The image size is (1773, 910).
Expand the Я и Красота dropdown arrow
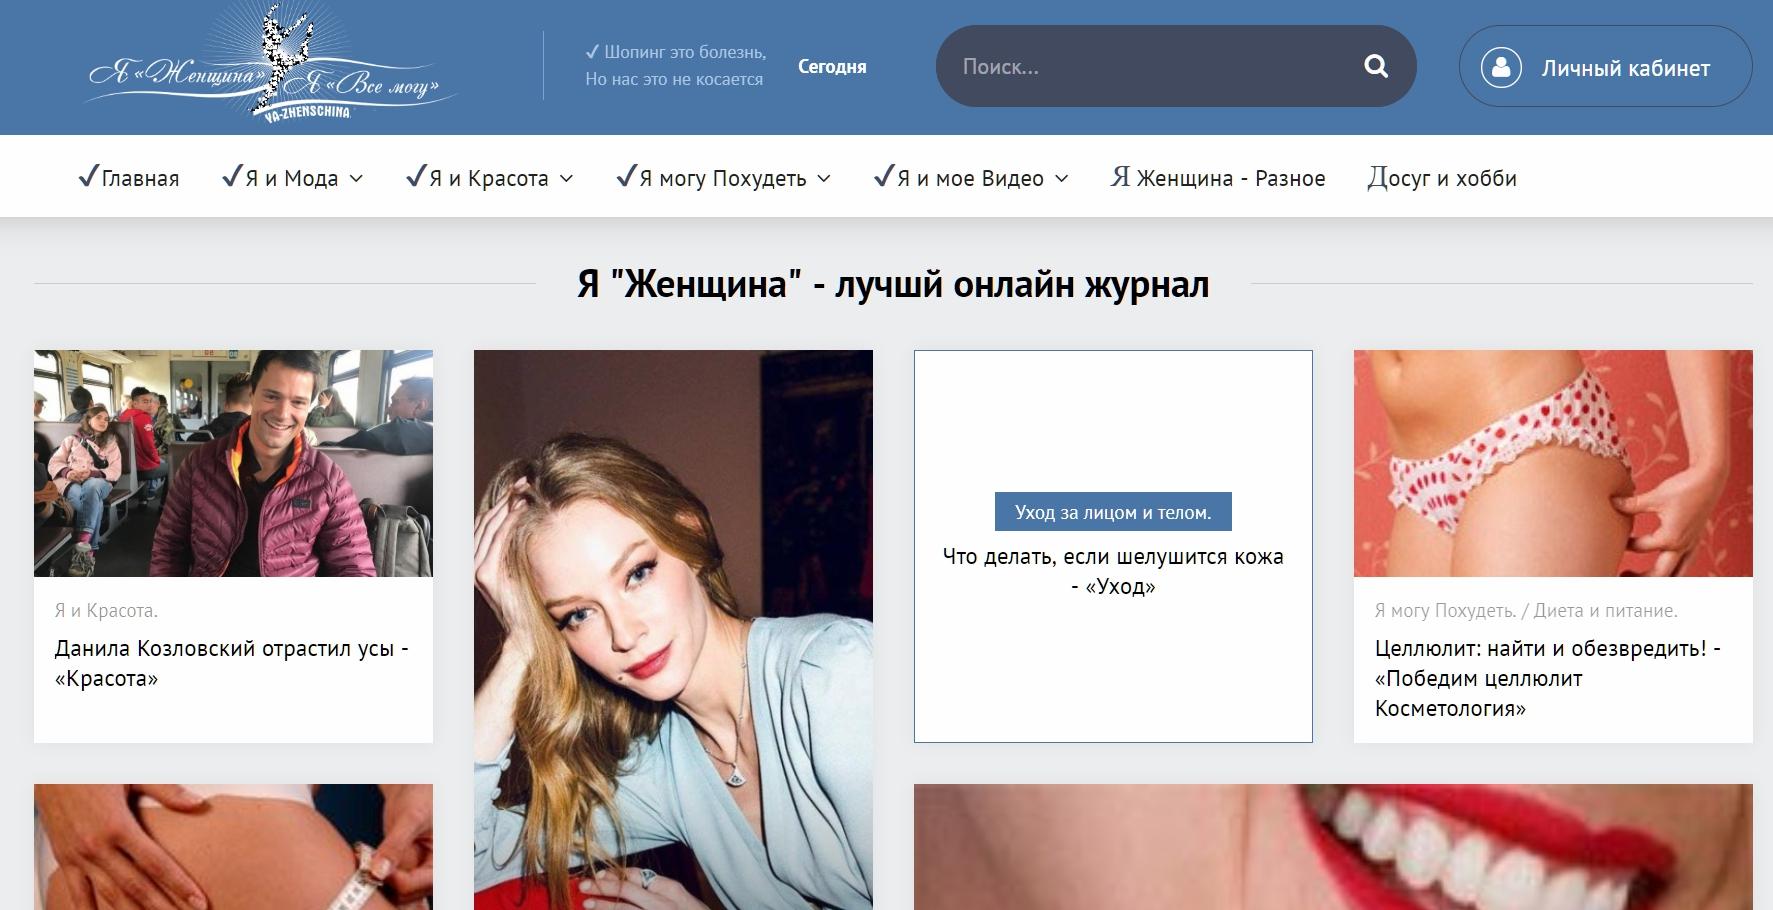pyautogui.click(x=566, y=179)
